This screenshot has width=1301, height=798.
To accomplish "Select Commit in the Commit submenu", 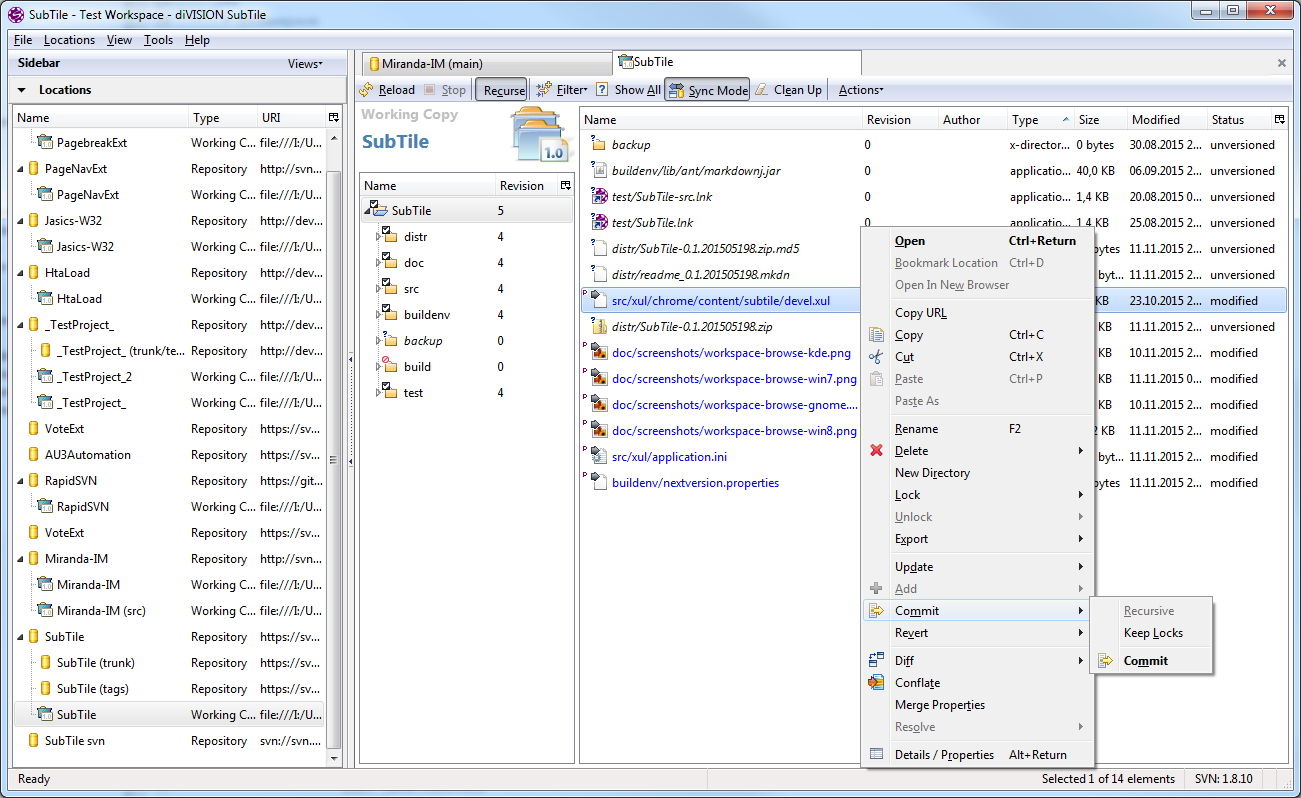I will pyautogui.click(x=1146, y=660).
